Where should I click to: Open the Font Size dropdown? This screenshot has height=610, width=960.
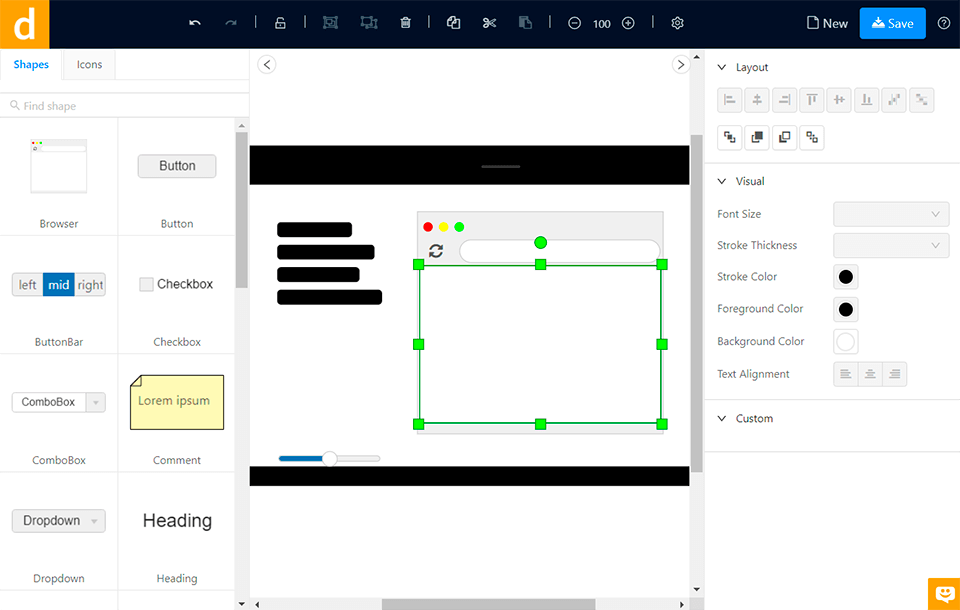point(889,214)
